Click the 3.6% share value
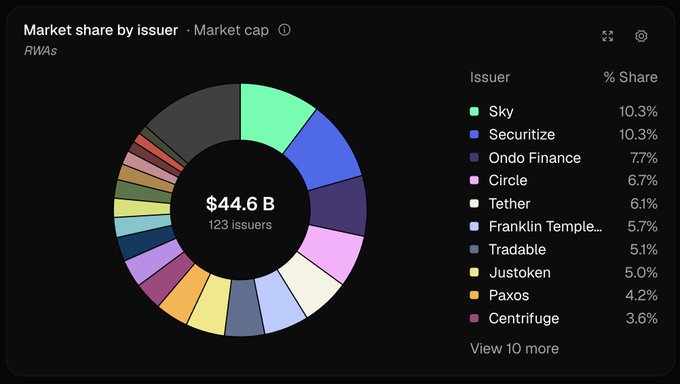The width and height of the screenshot is (680, 384). pyautogui.click(x=642, y=318)
